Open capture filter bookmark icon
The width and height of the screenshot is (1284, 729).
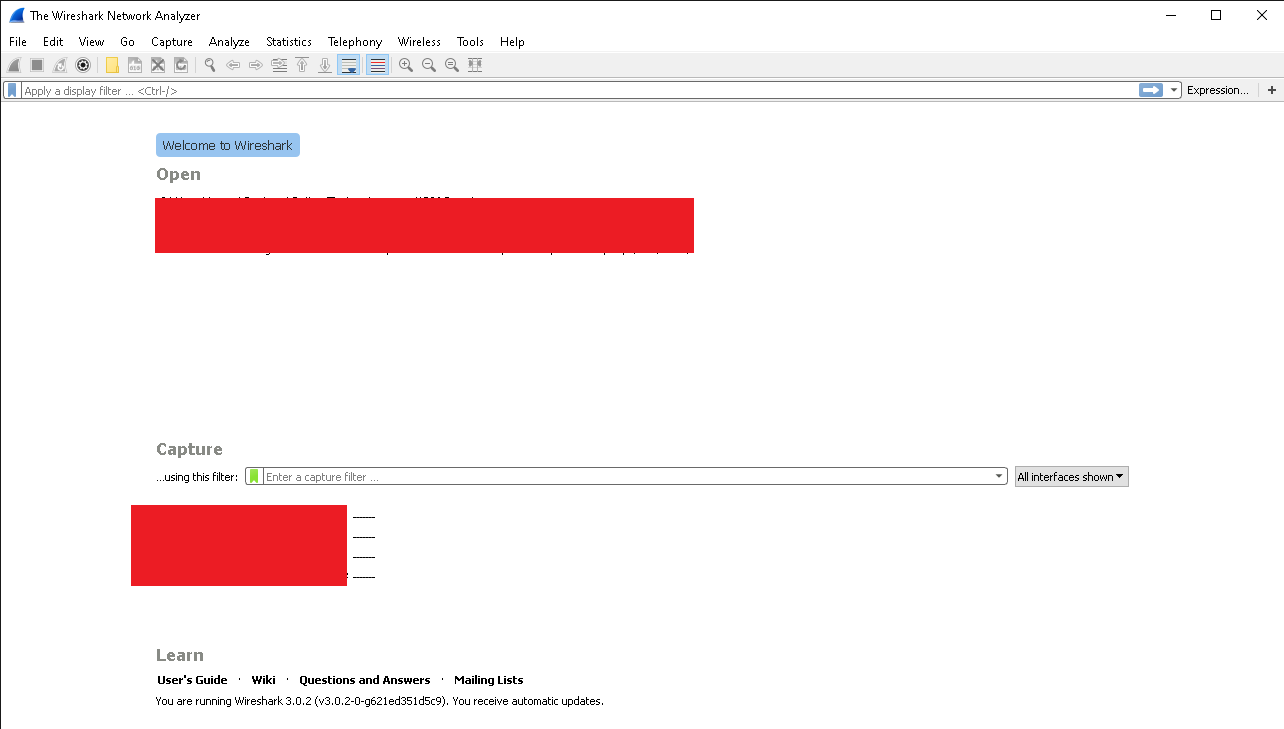[254, 476]
